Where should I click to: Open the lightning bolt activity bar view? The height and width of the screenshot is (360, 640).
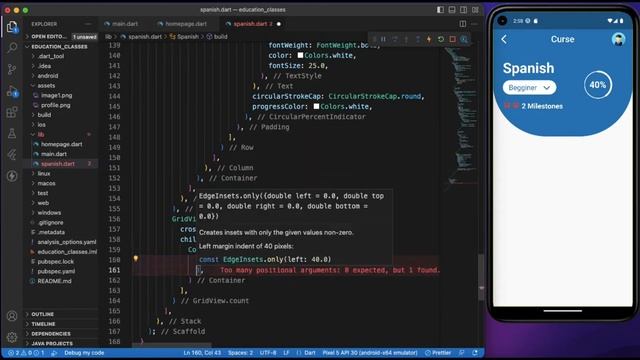click(x=12, y=176)
